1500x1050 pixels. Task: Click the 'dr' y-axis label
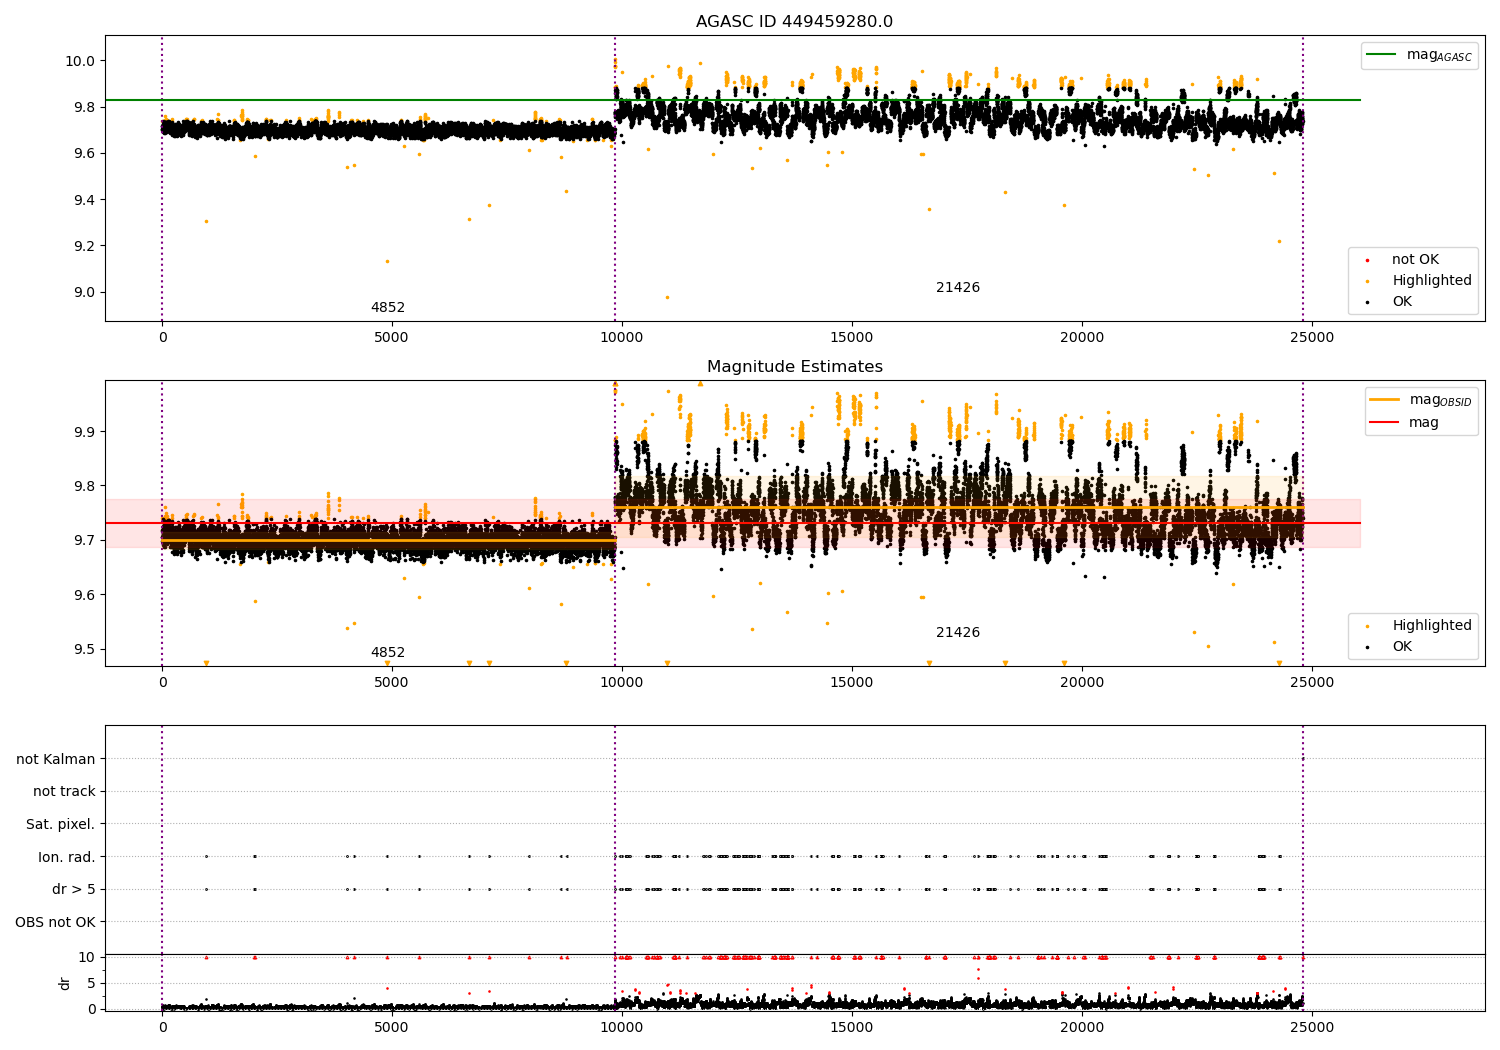[x=64, y=983]
